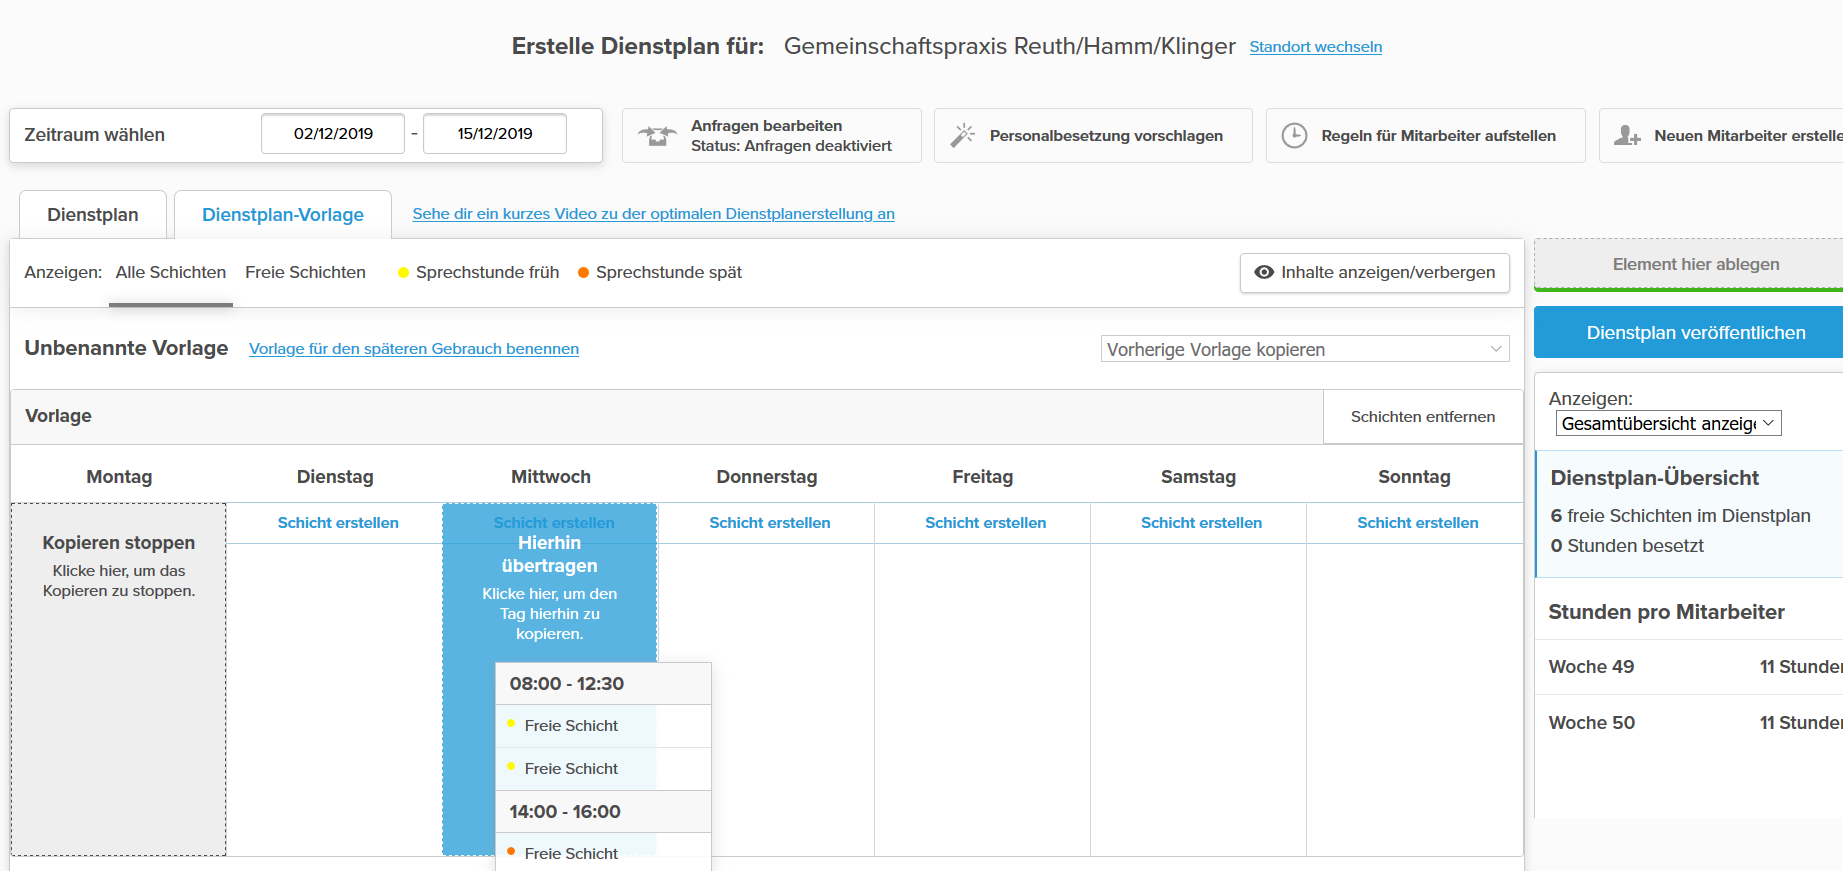
Task: Open the Dienstplan-Vorlage tab
Action: click(283, 215)
